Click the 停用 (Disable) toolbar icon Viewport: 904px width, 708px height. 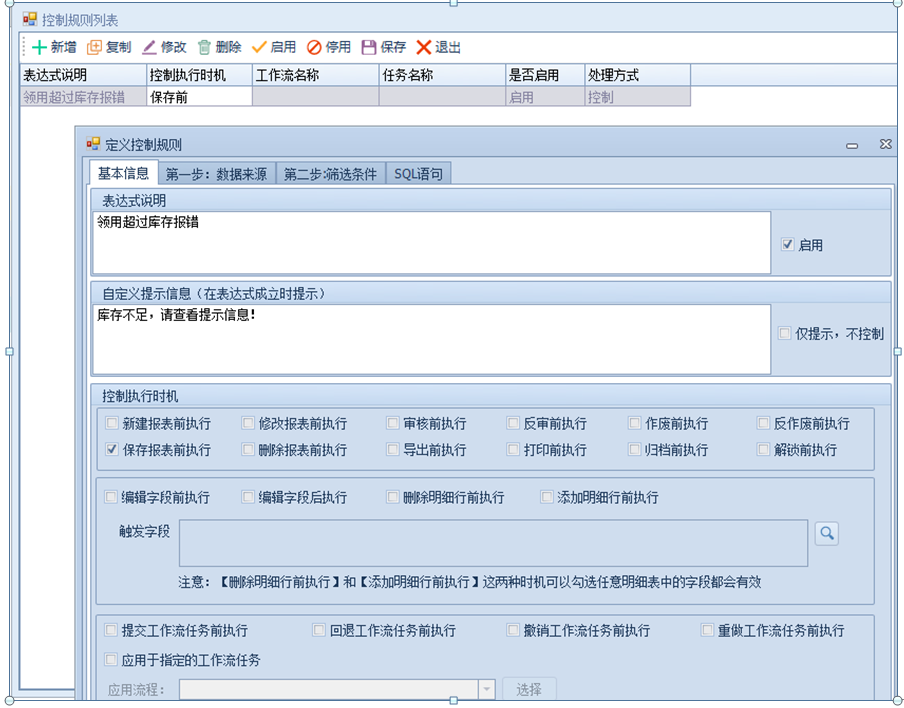click(314, 47)
